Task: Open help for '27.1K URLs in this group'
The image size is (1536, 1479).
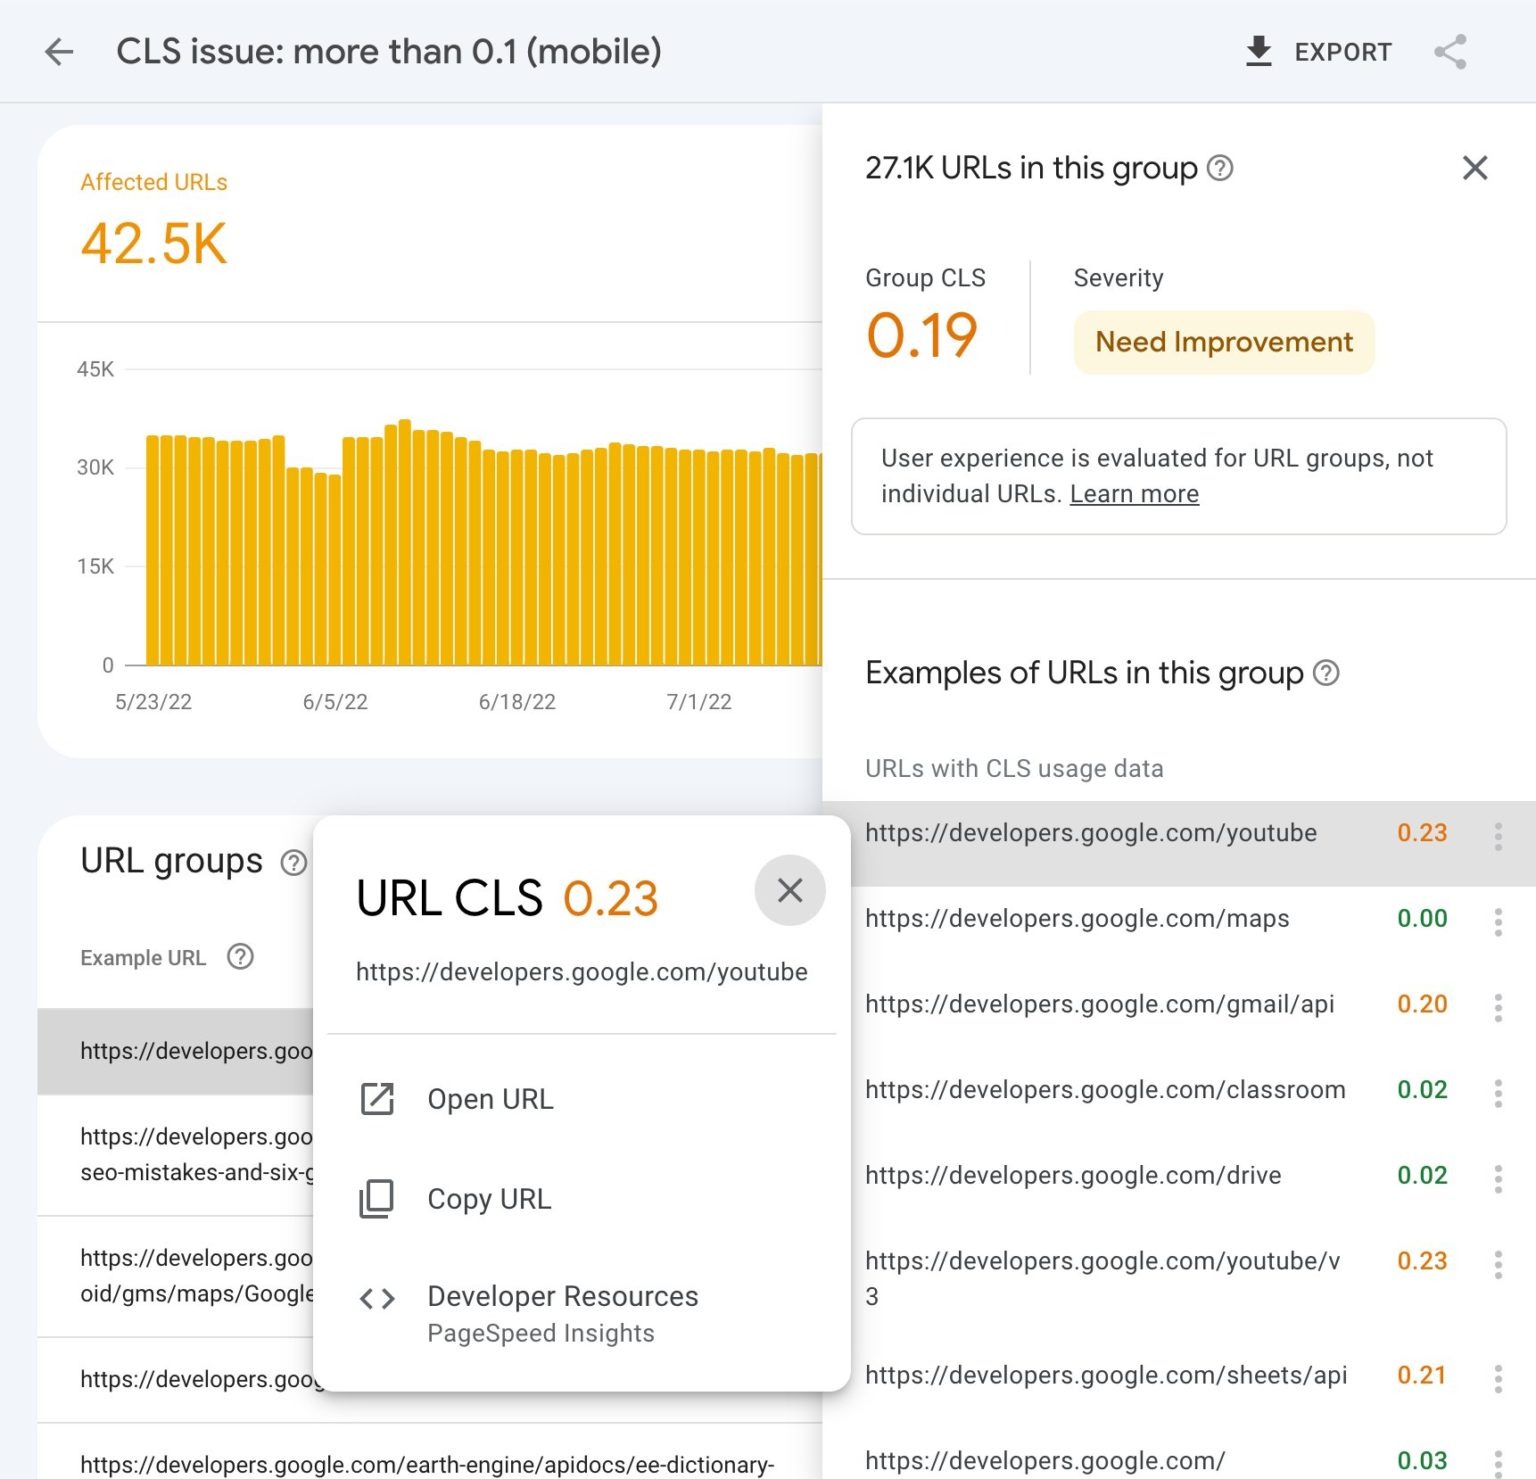Action: tap(1222, 169)
